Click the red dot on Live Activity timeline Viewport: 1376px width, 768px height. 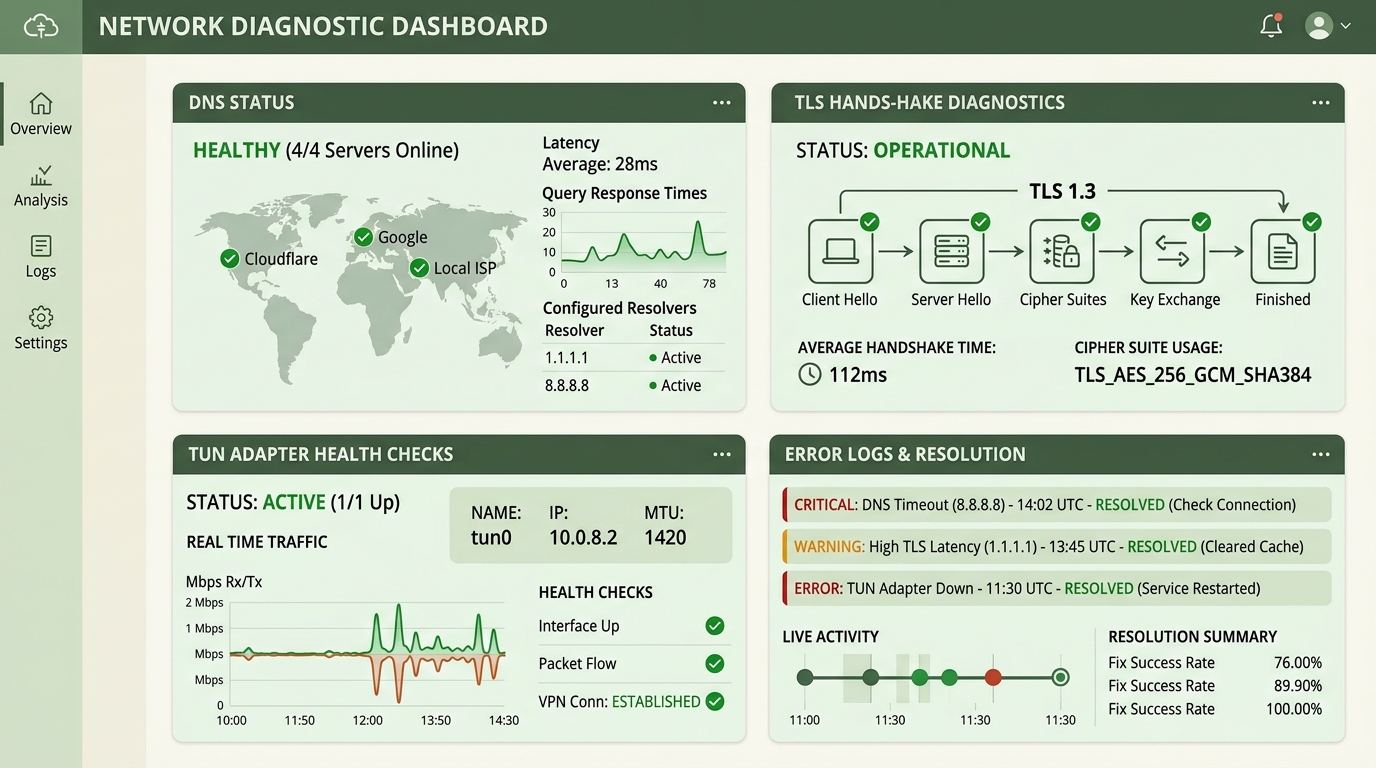pyautogui.click(x=993, y=678)
